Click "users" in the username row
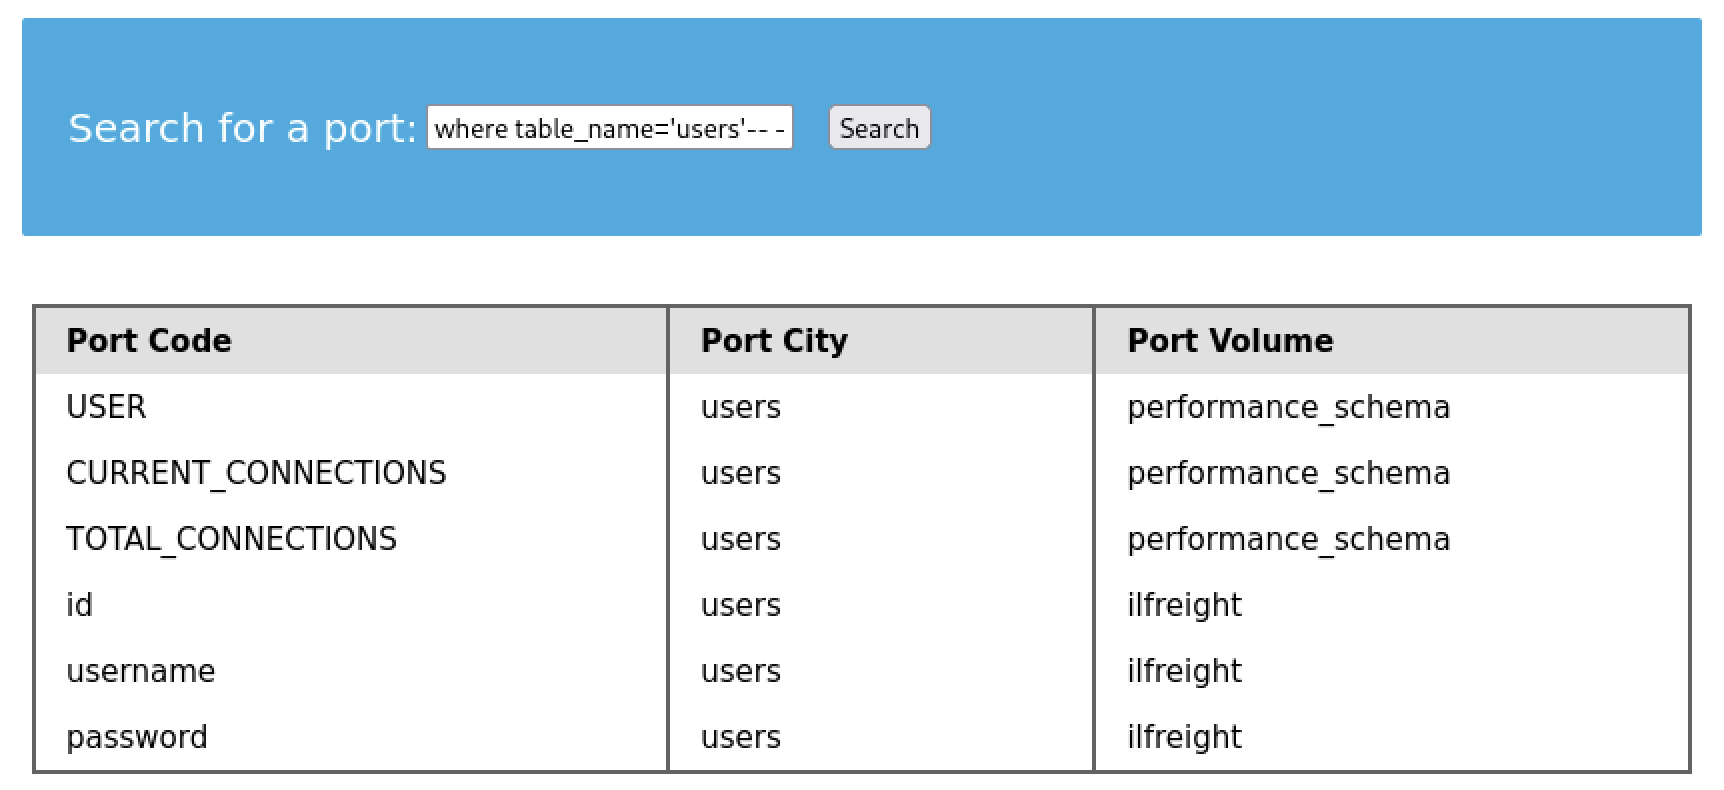The image size is (1724, 790). coord(740,671)
